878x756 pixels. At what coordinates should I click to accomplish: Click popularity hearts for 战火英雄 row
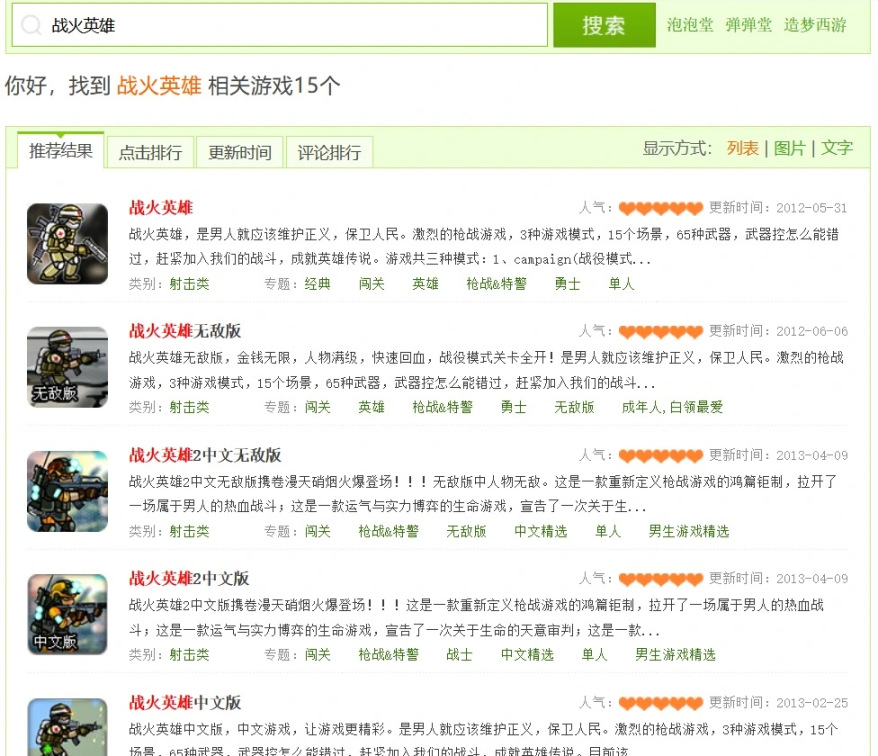click(661, 209)
